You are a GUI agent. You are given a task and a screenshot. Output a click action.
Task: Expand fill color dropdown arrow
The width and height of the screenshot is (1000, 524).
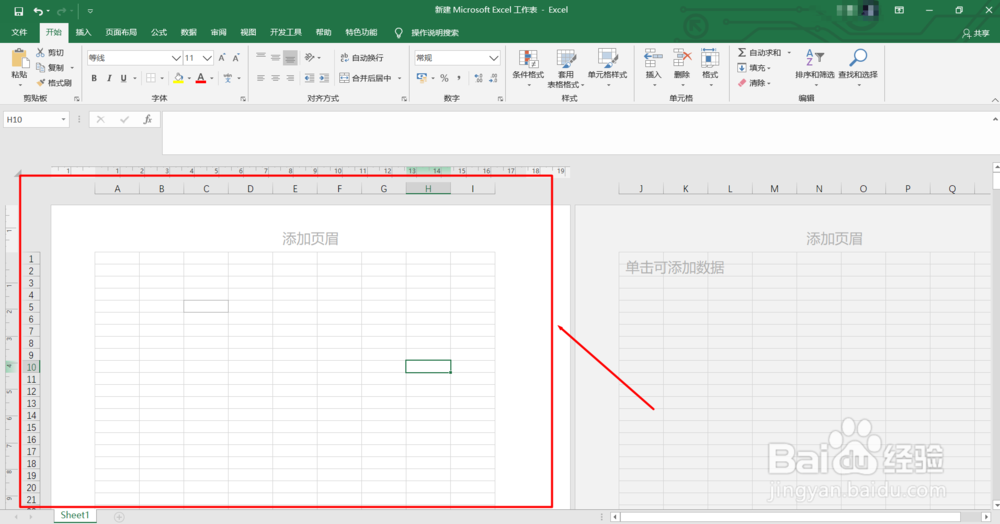(x=189, y=78)
